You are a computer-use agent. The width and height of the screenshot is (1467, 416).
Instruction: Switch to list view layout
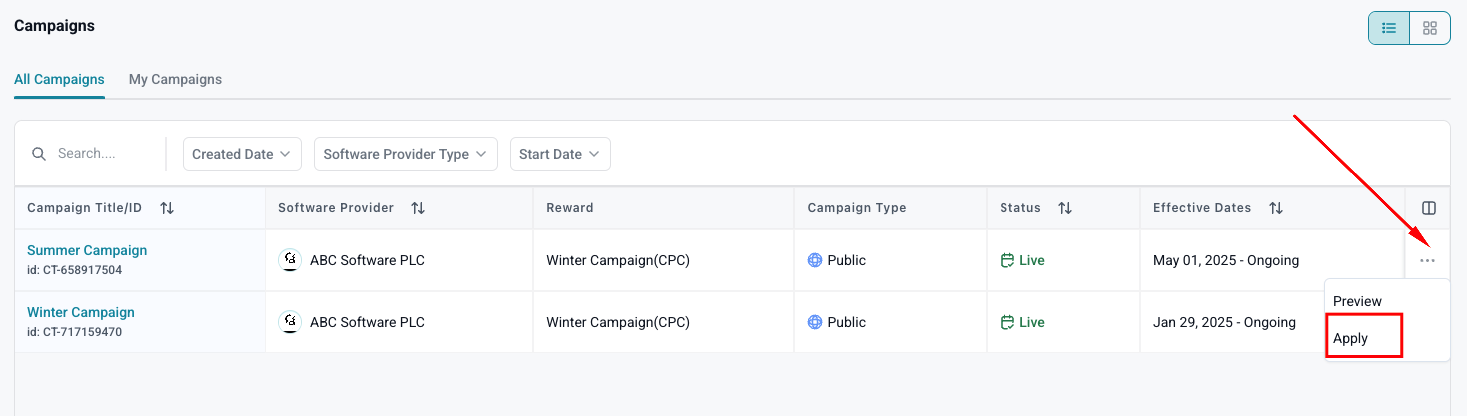(x=1389, y=28)
